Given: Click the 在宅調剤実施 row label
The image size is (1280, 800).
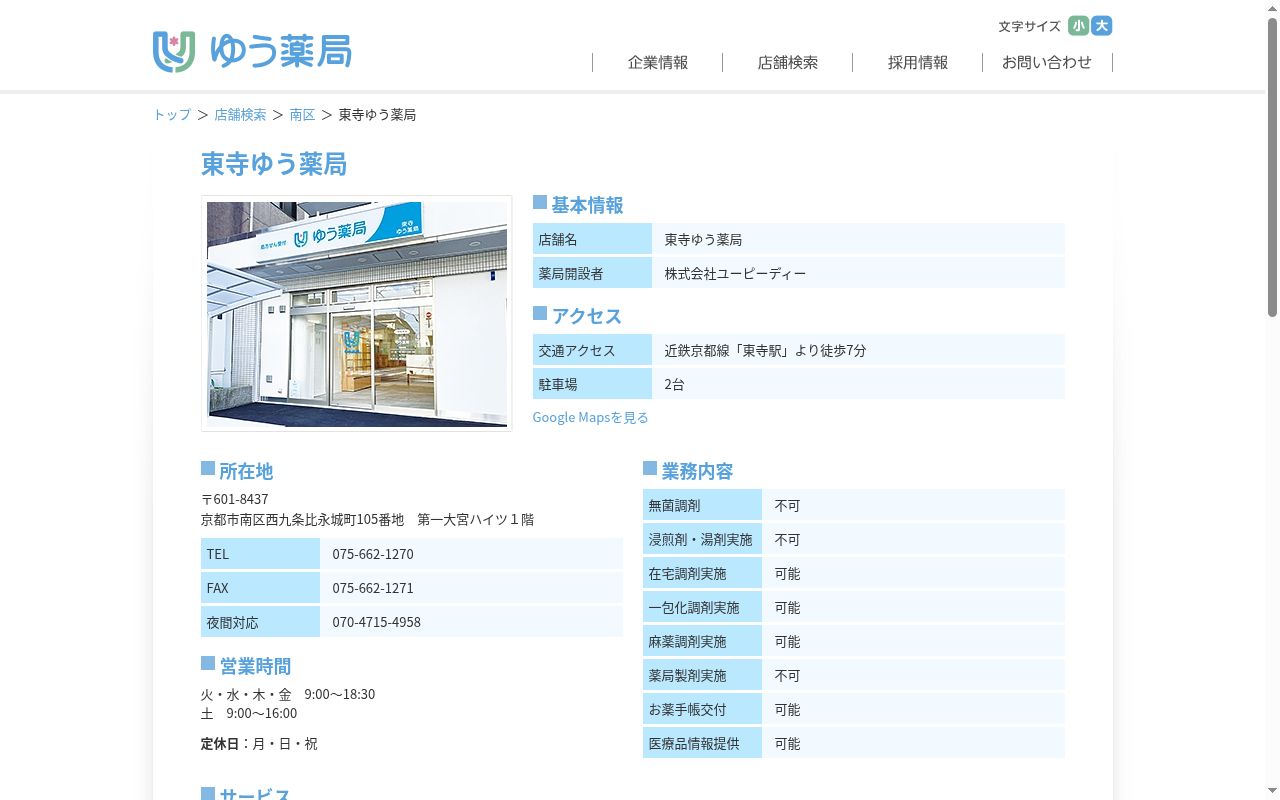Looking at the screenshot, I should (702, 573).
